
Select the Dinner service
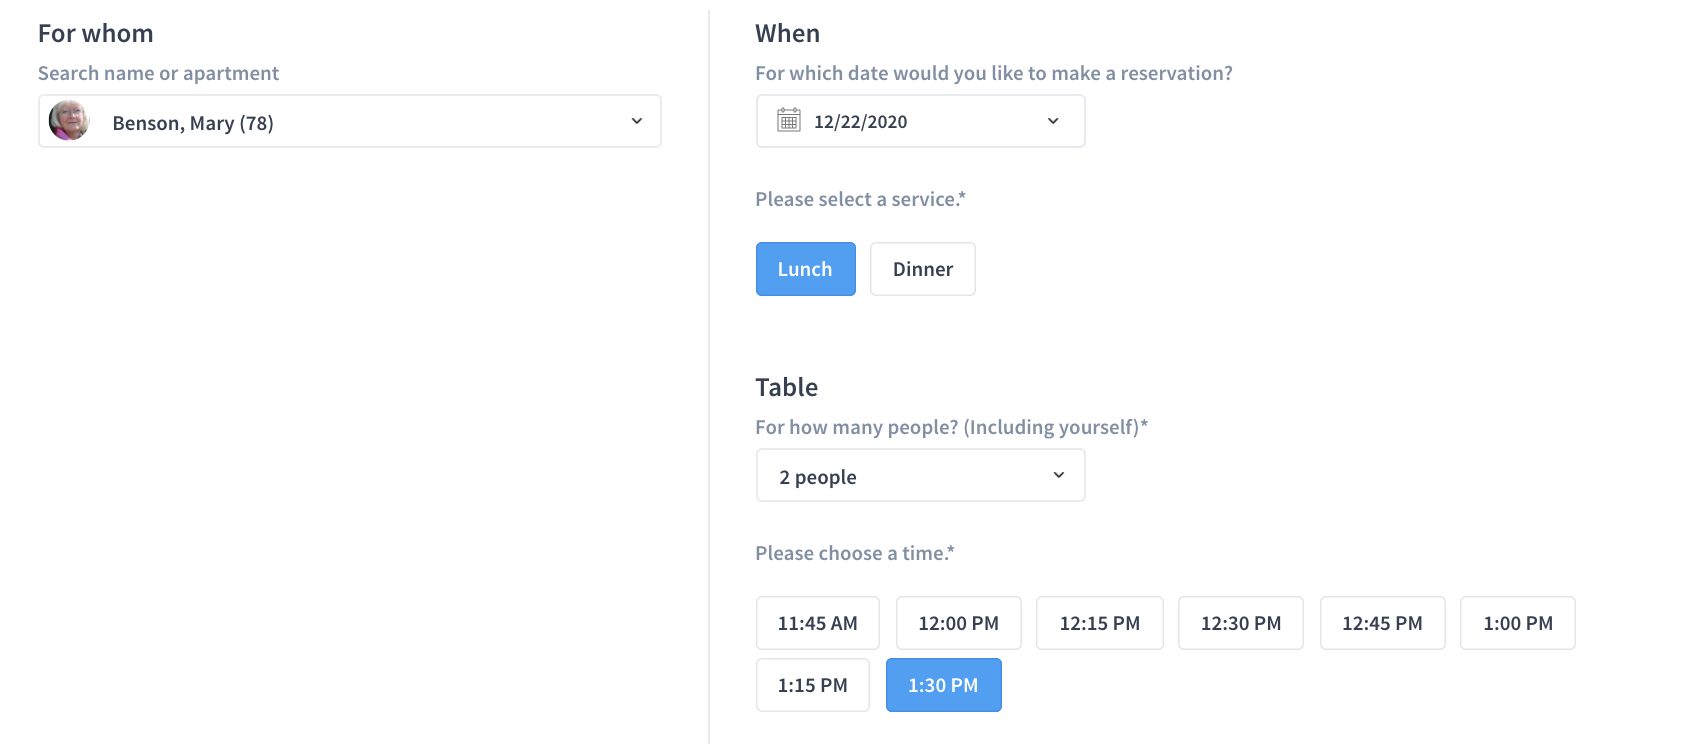click(x=923, y=269)
